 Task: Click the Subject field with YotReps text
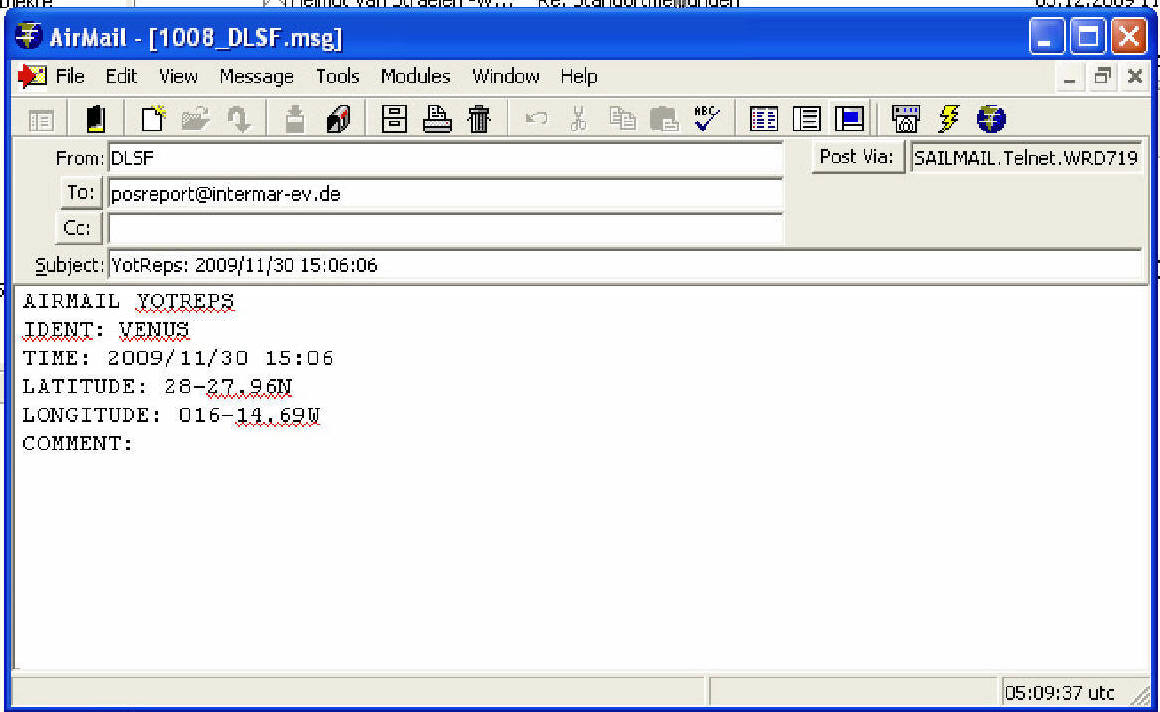coord(624,265)
